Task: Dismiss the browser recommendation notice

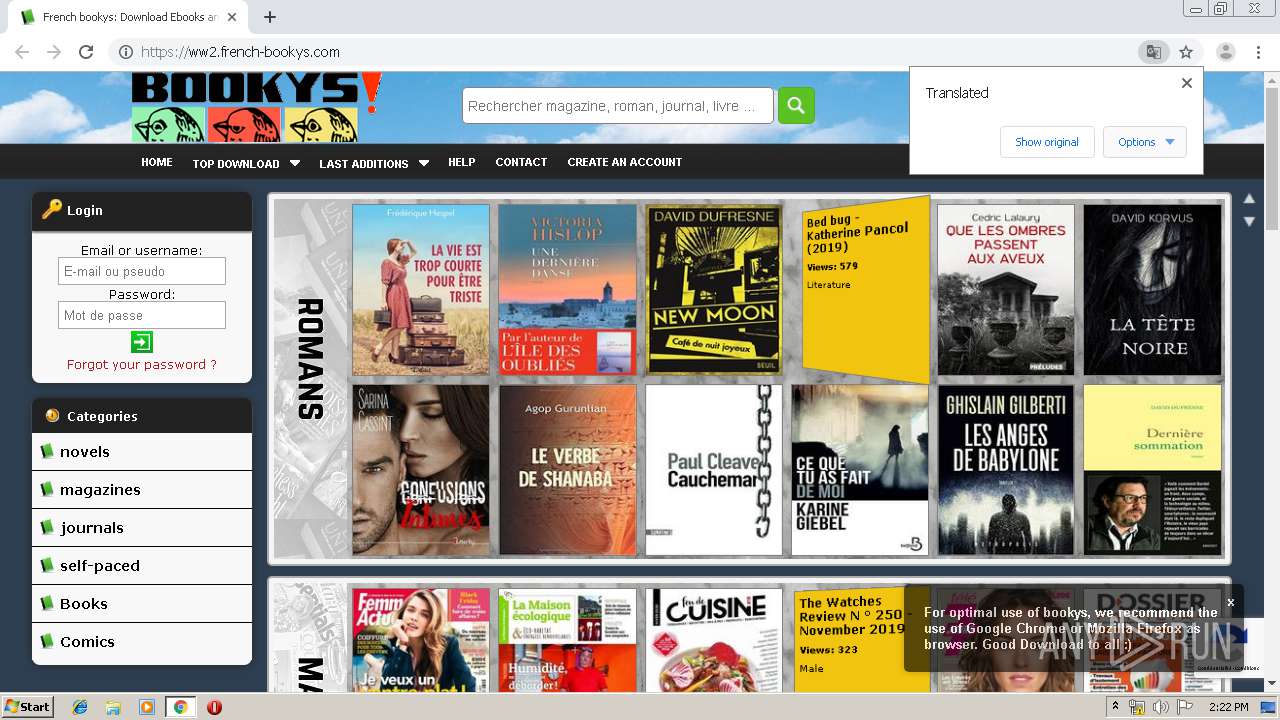Action: [1231, 602]
